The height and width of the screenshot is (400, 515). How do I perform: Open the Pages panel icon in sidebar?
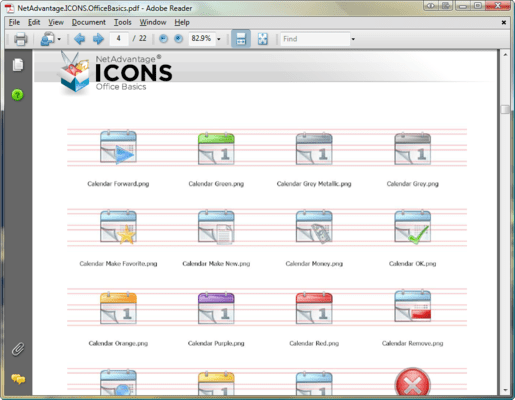[18, 65]
